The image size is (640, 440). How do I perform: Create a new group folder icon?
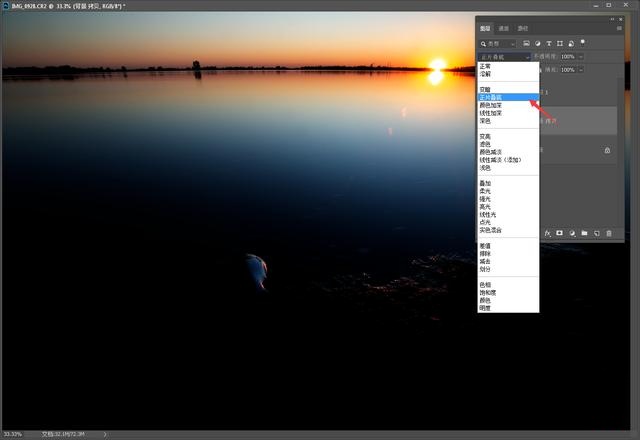[x=584, y=233]
